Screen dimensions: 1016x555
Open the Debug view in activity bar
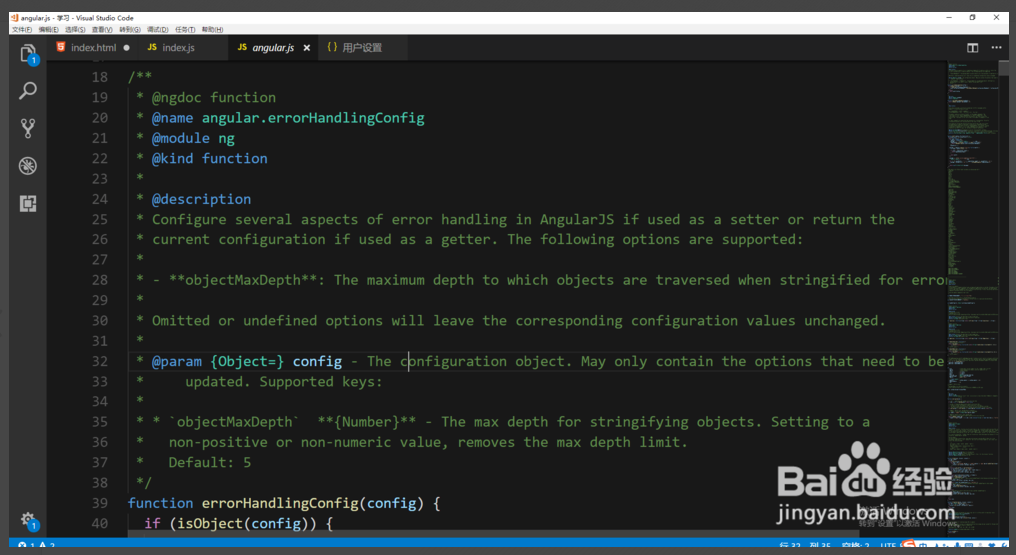28,166
